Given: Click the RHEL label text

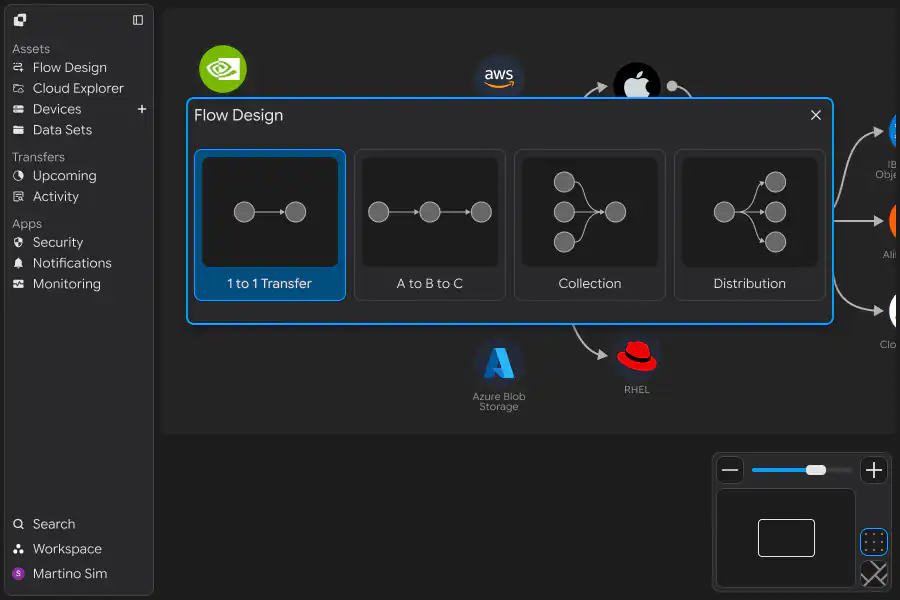Looking at the screenshot, I should 637,390.
